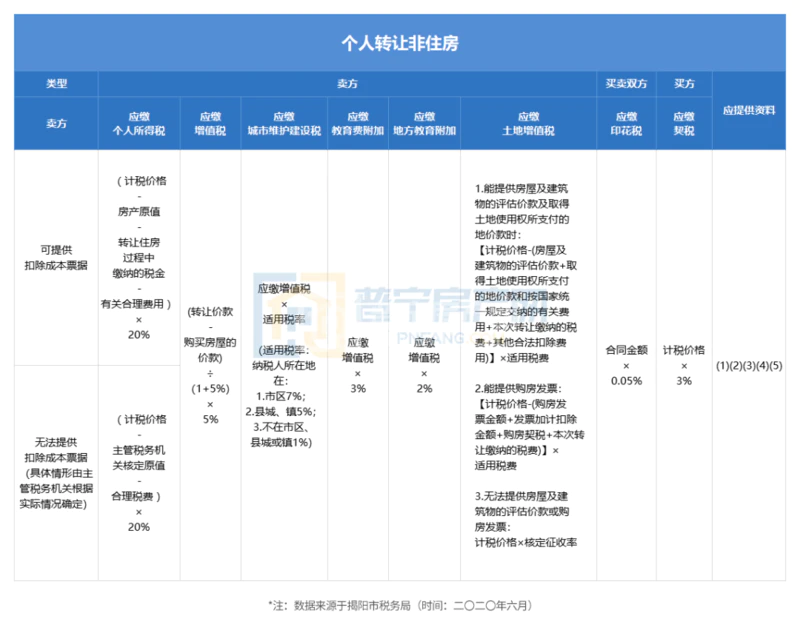This screenshot has width=800, height=630.
Task: Click the 揭阳市税务局 data source footnote
Action: click(400, 606)
